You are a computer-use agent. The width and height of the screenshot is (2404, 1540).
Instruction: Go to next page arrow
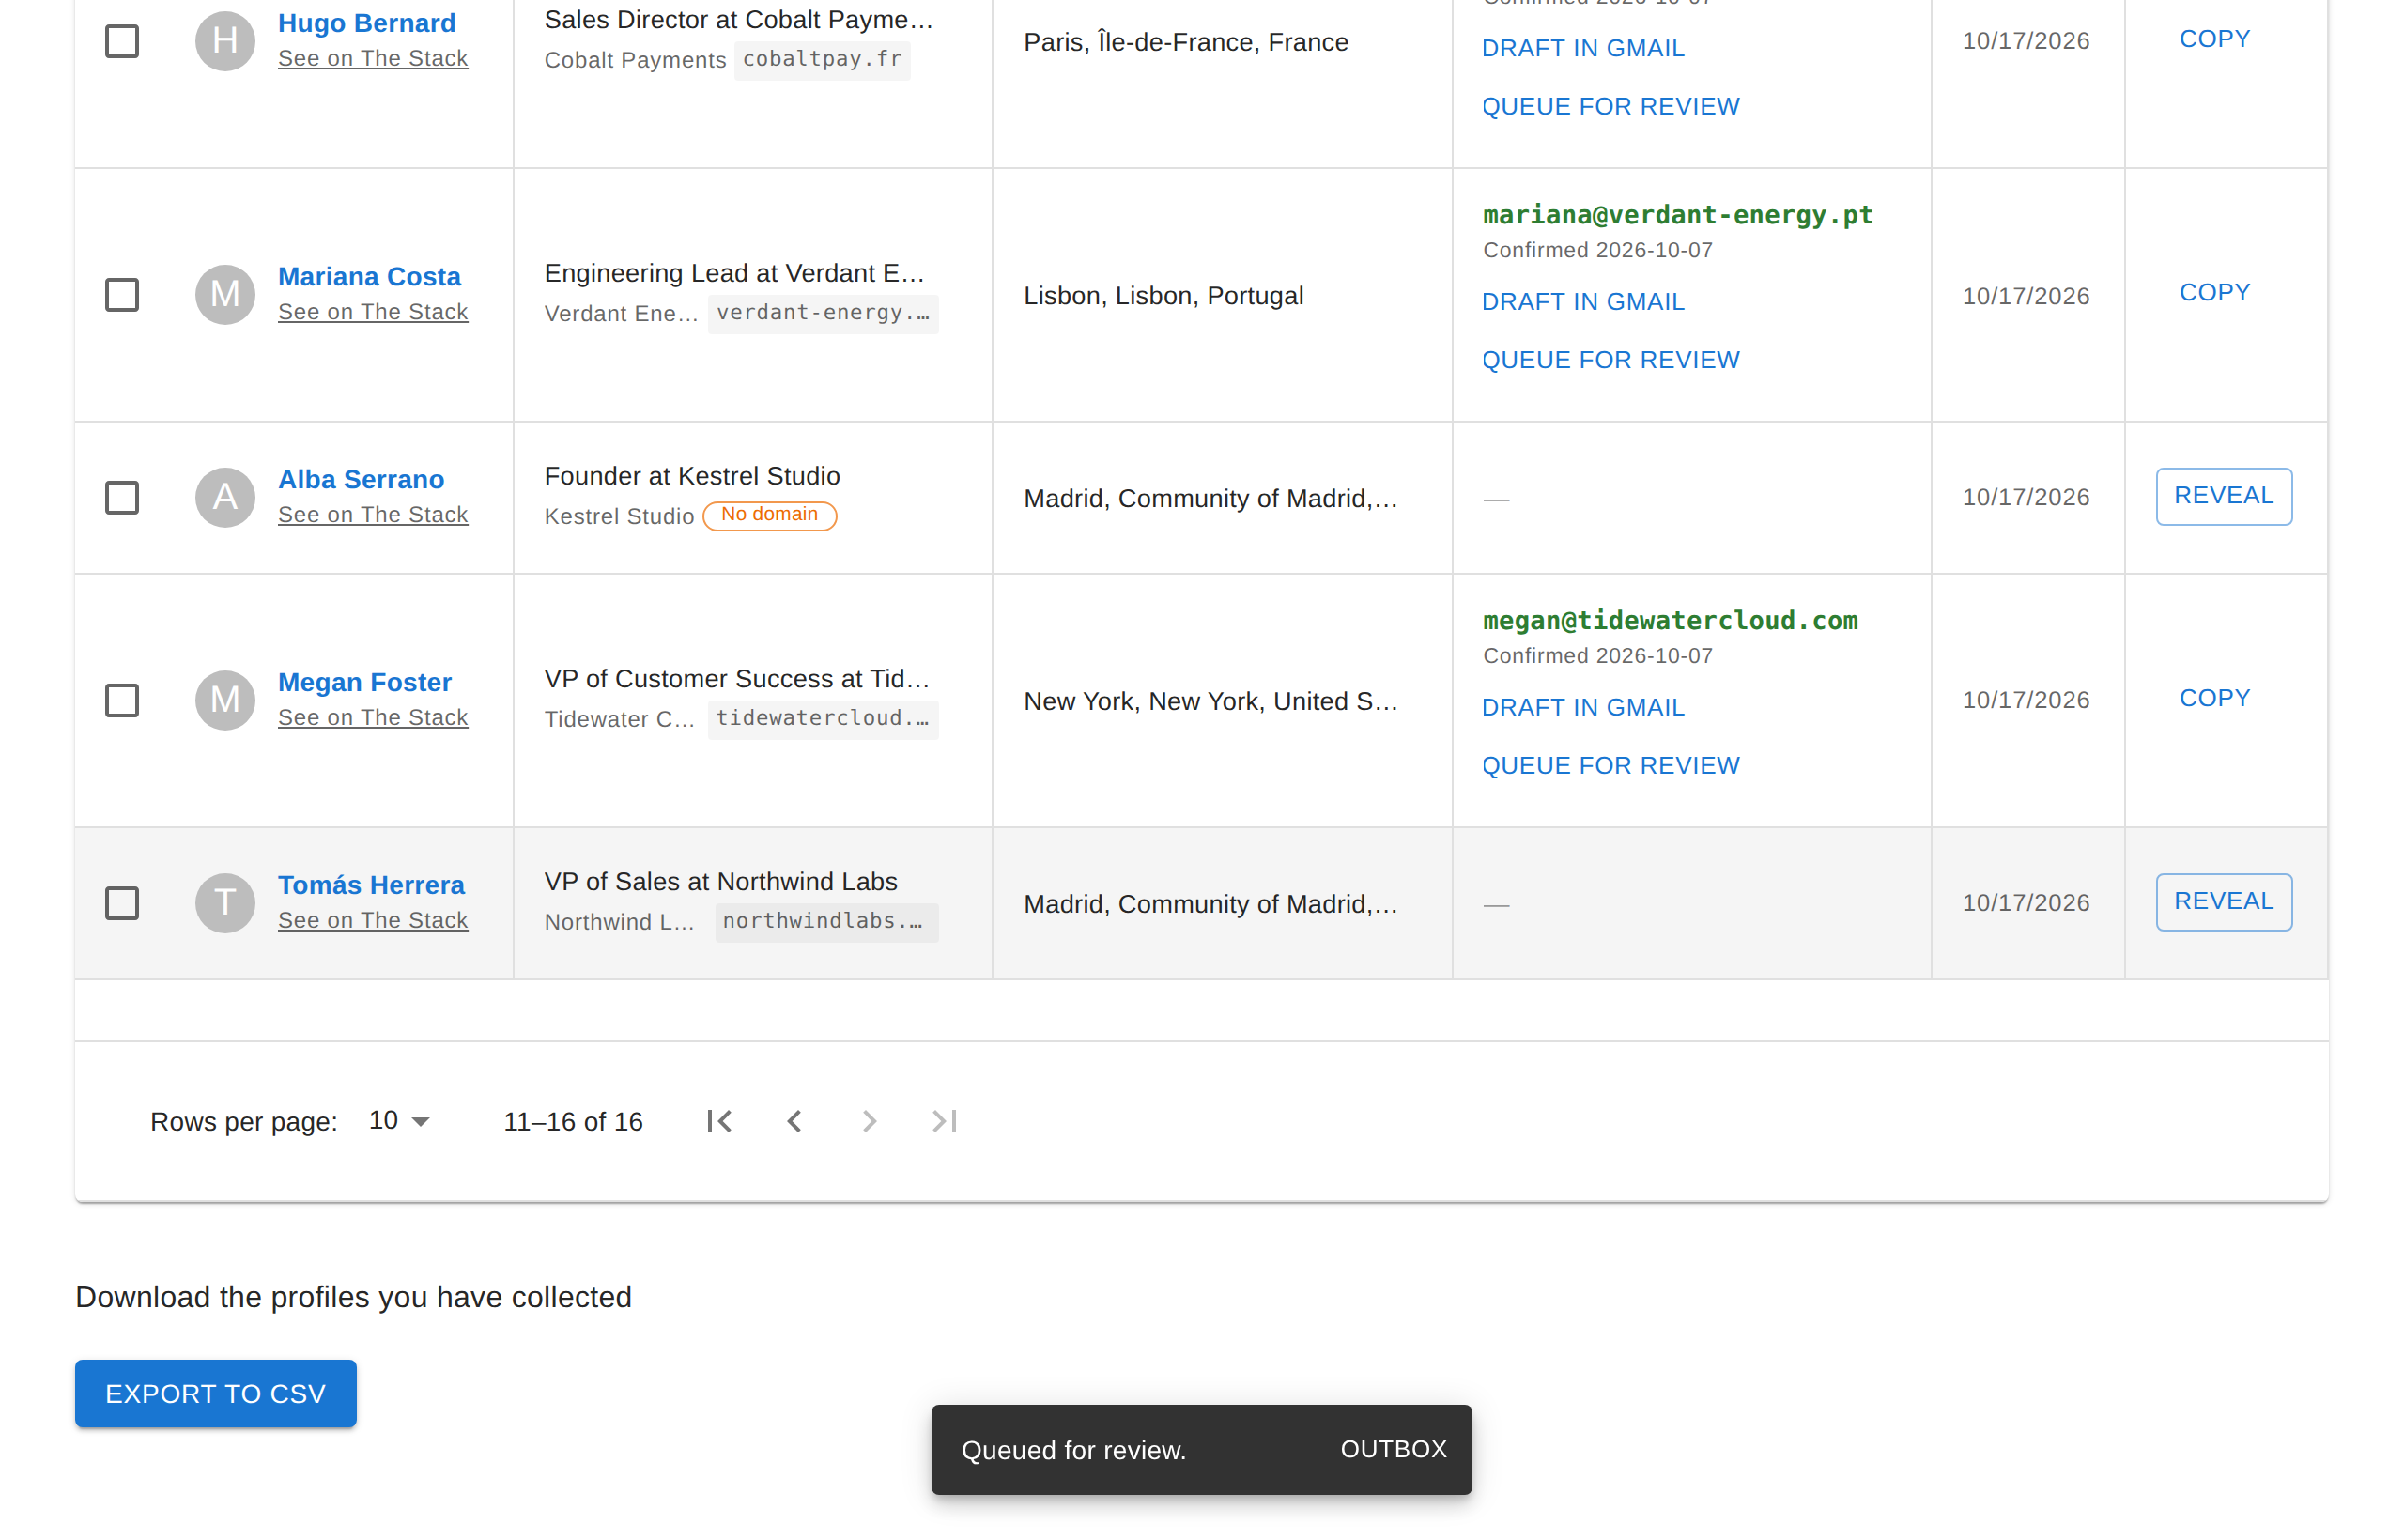pyautogui.click(x=869, y=1121)
